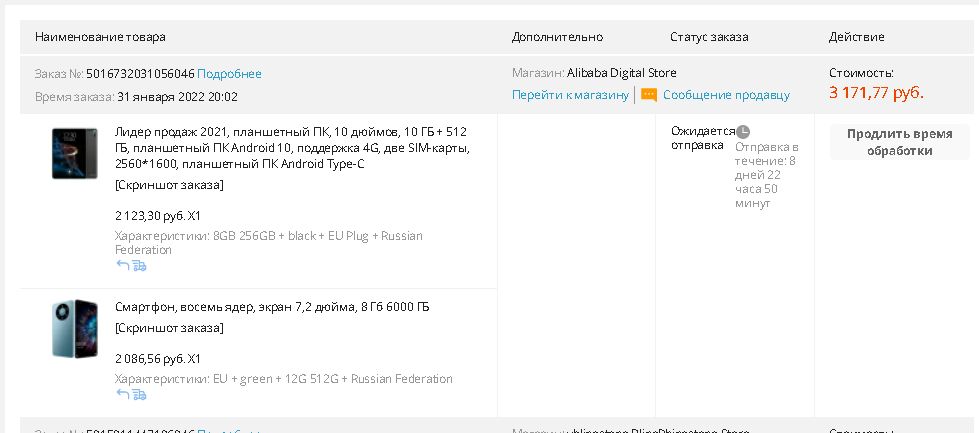Viewport: 979px width, 433px height.
Task: Open tablet PC product title link
Action: click(291, 148)
